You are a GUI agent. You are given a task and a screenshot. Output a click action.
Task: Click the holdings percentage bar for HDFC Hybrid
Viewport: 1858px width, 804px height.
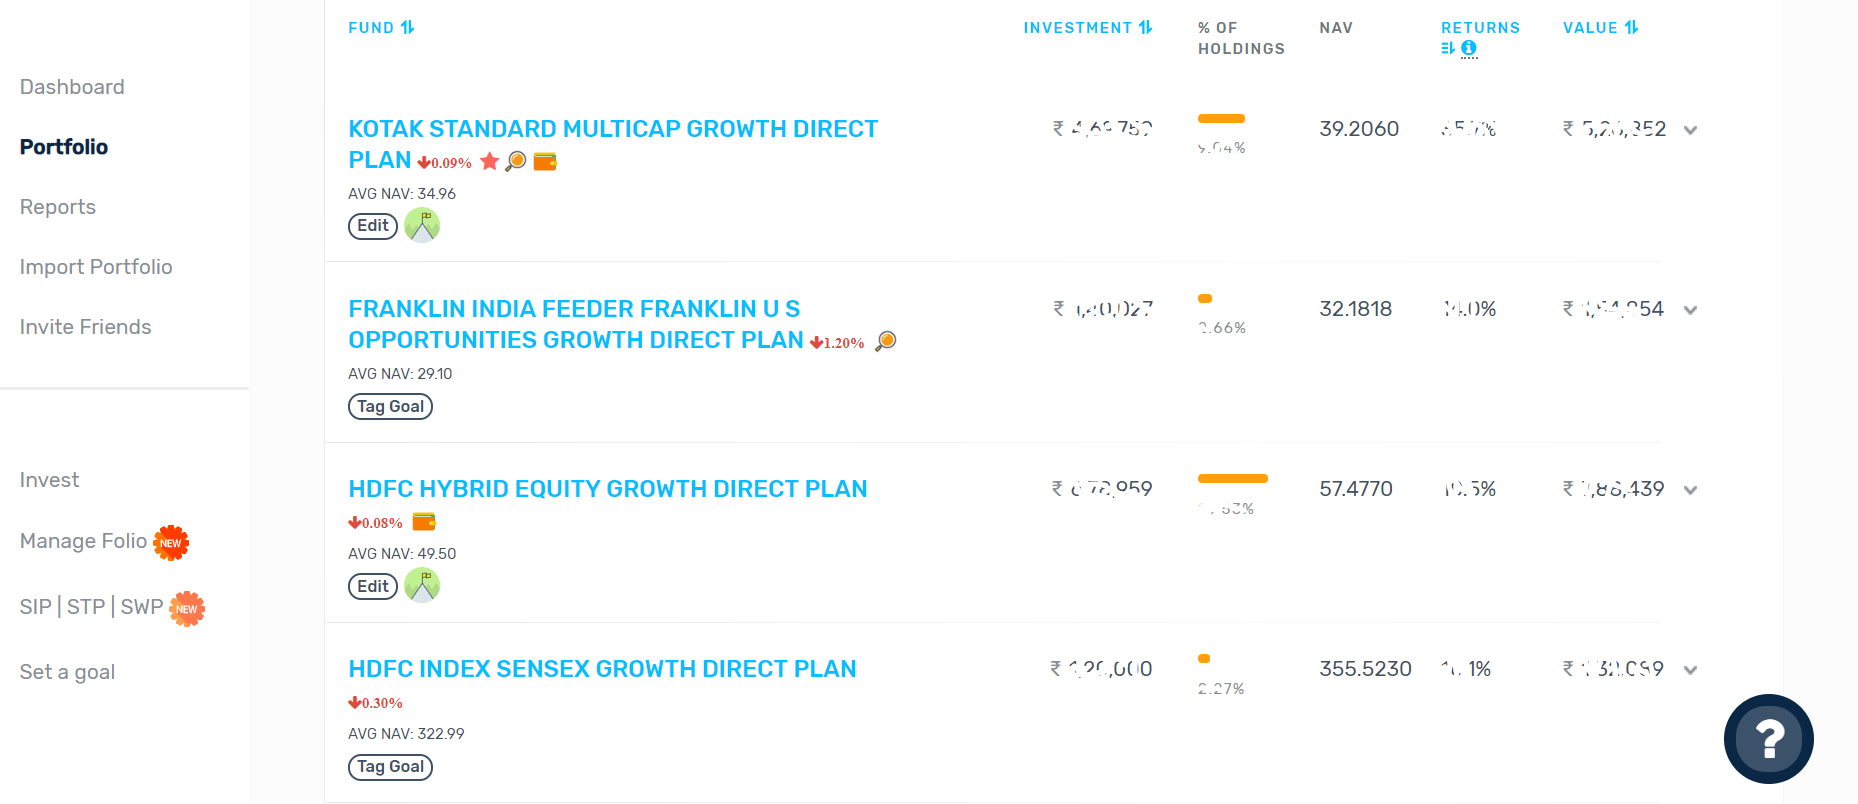[x=1232, y=478]
